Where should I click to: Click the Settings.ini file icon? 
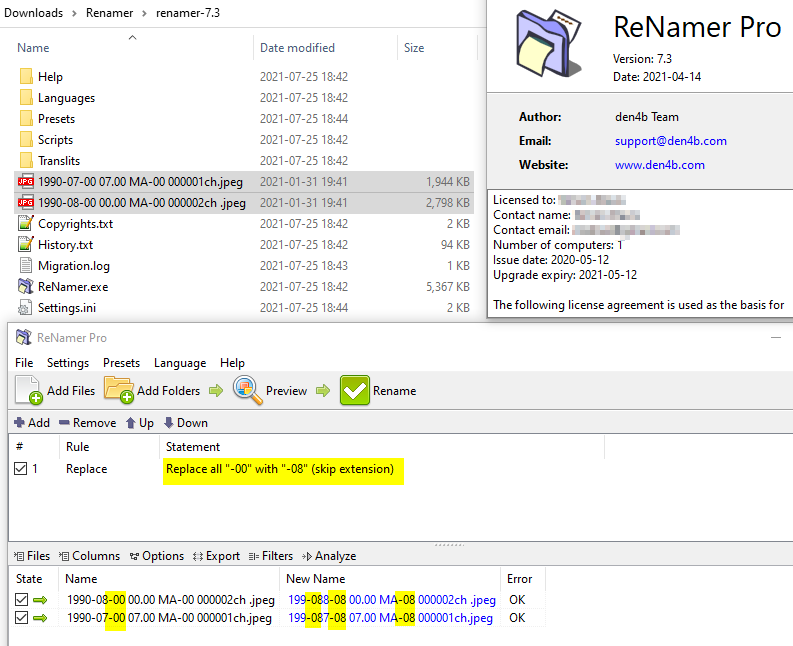[x=25, y=308]
